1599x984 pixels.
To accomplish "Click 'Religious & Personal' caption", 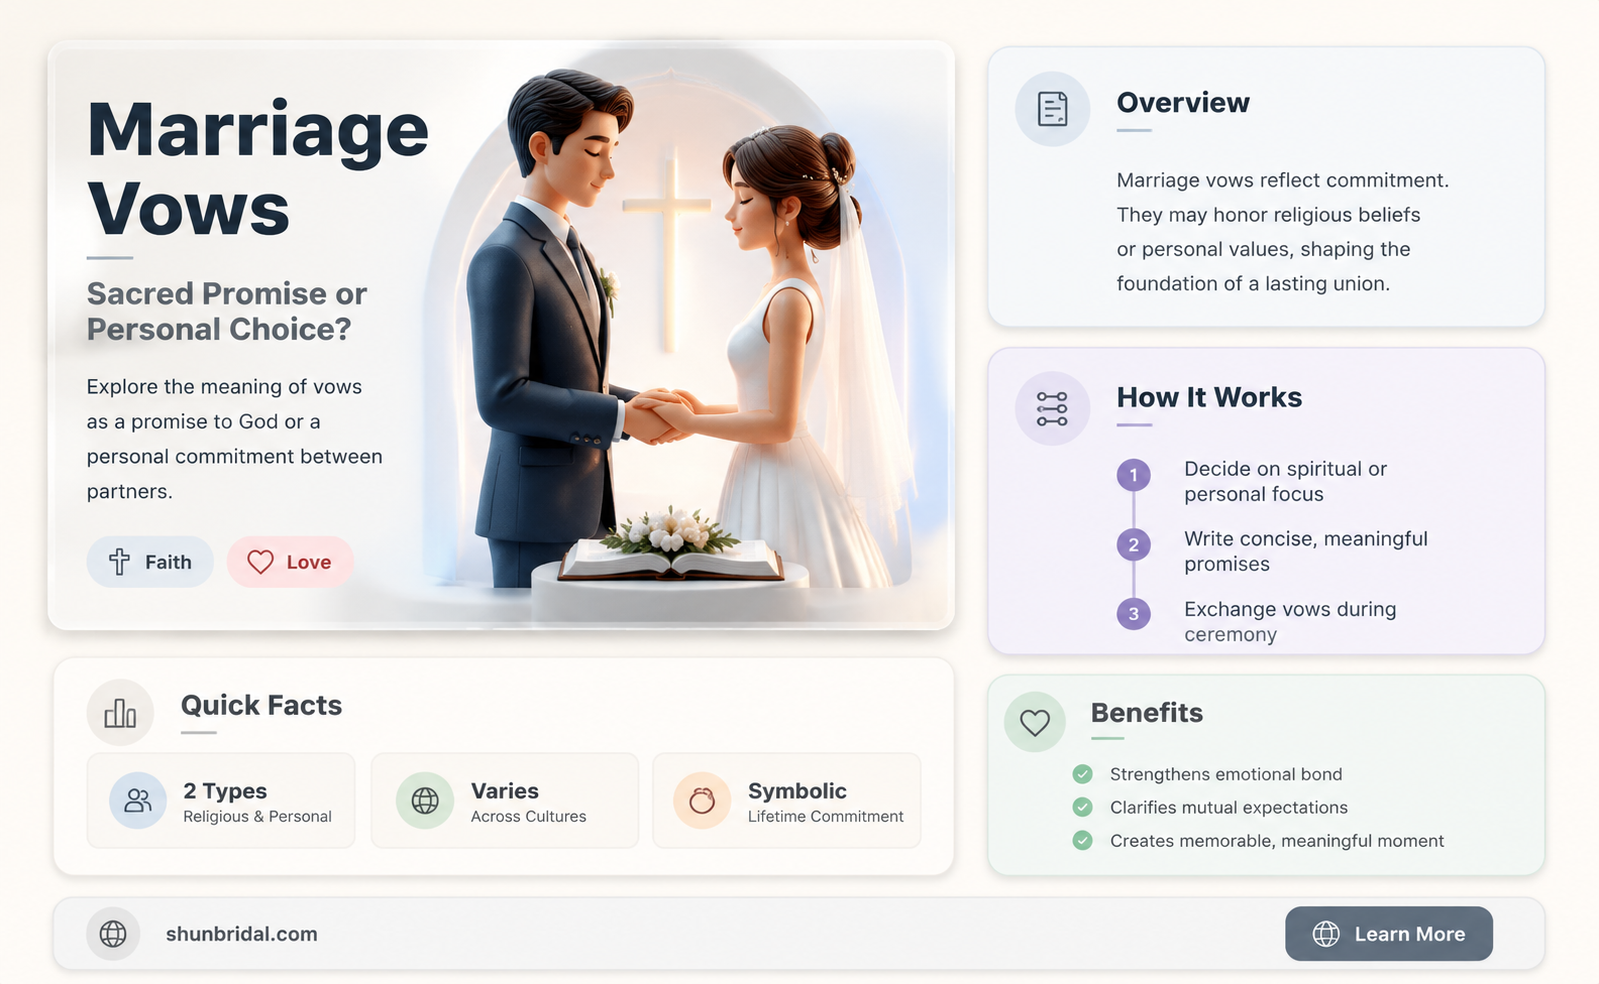I will click(257, 816).
